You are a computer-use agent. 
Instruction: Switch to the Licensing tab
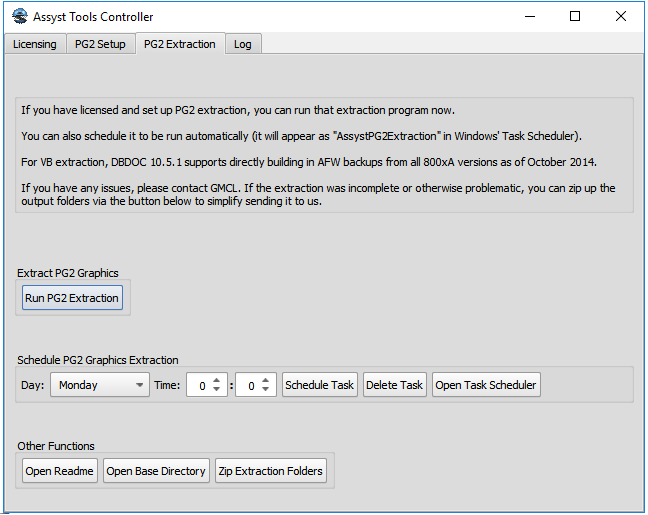pyautogui.click(x=34, y=44)
